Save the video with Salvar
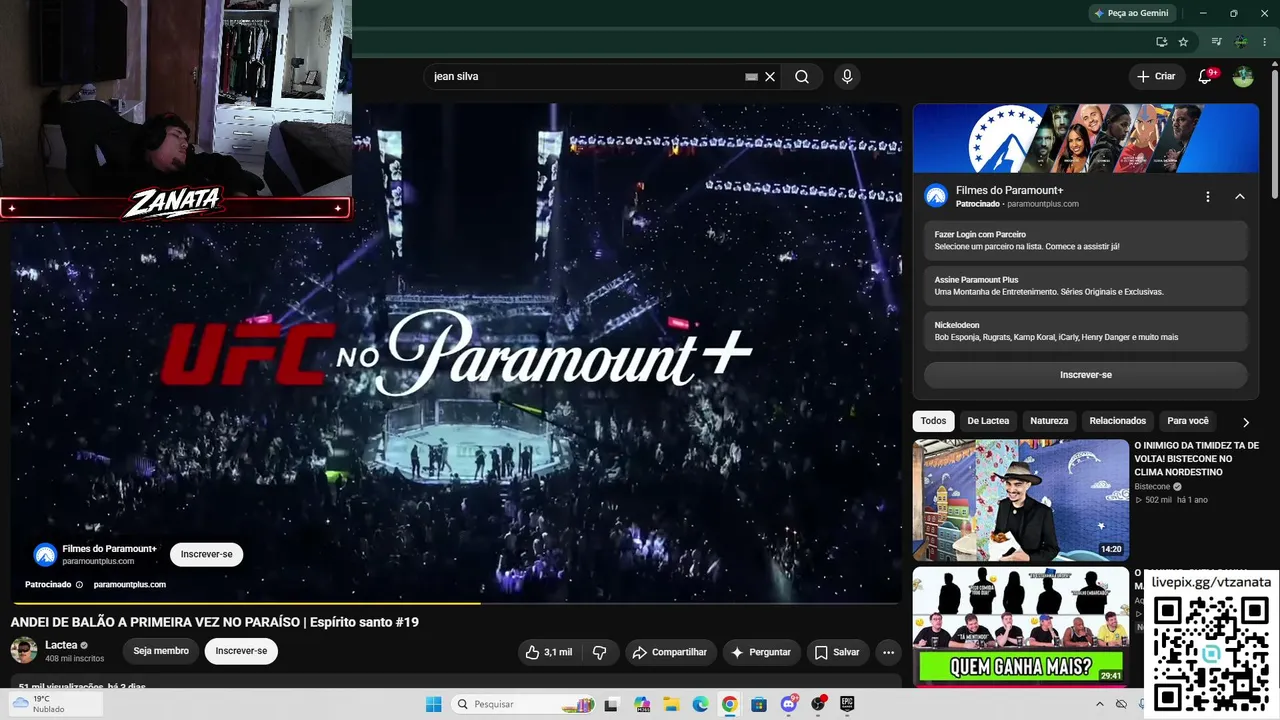The width and height of the screenshot is (1280, 720). (837, 652)
